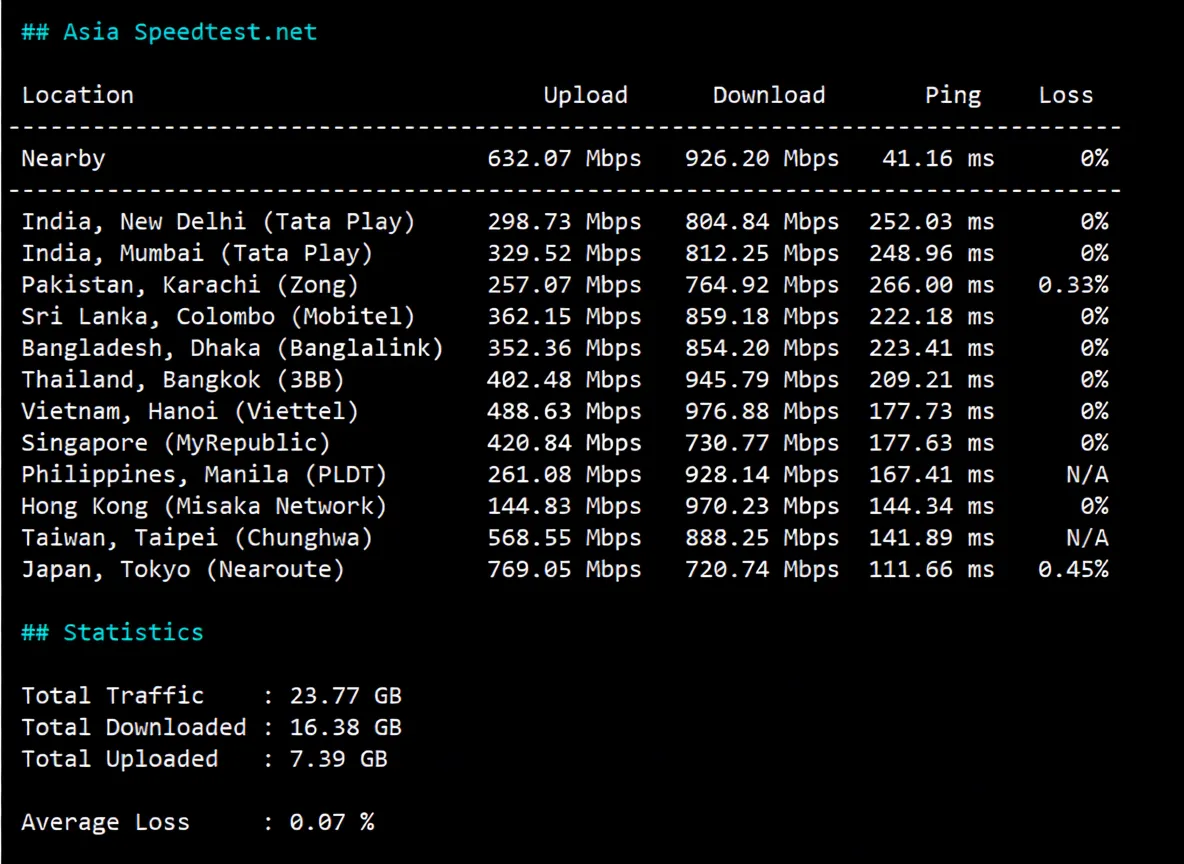Click the Average Loss value 0.07%
Image resolution: width=1184 pixels, height=864 pixels.
pyautogui.click(x=331, y=821)
